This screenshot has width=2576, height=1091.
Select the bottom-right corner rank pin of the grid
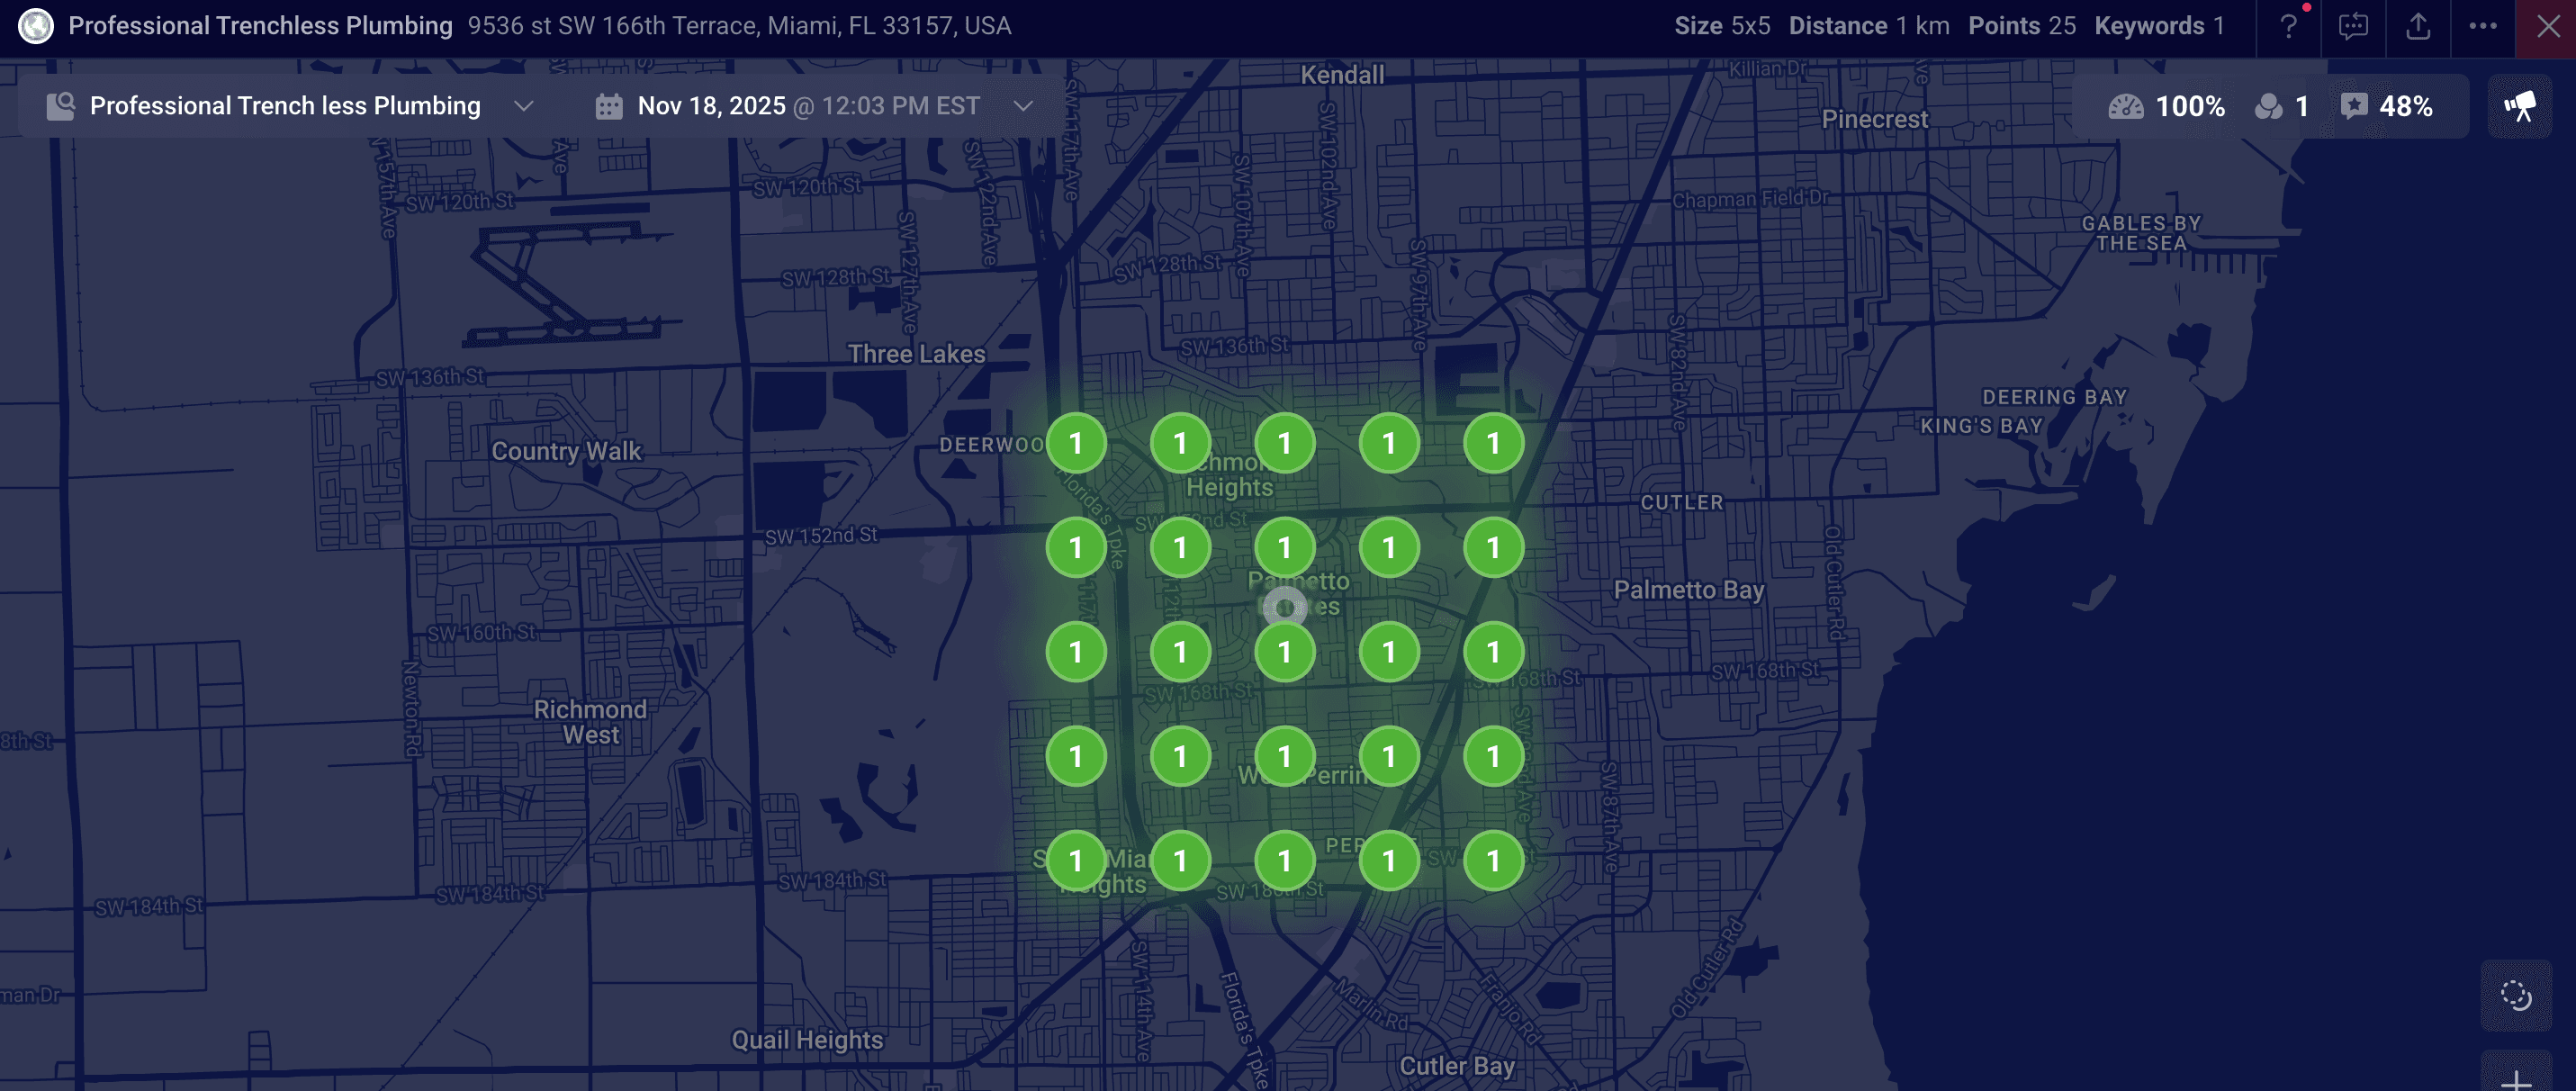[1493, 860]
